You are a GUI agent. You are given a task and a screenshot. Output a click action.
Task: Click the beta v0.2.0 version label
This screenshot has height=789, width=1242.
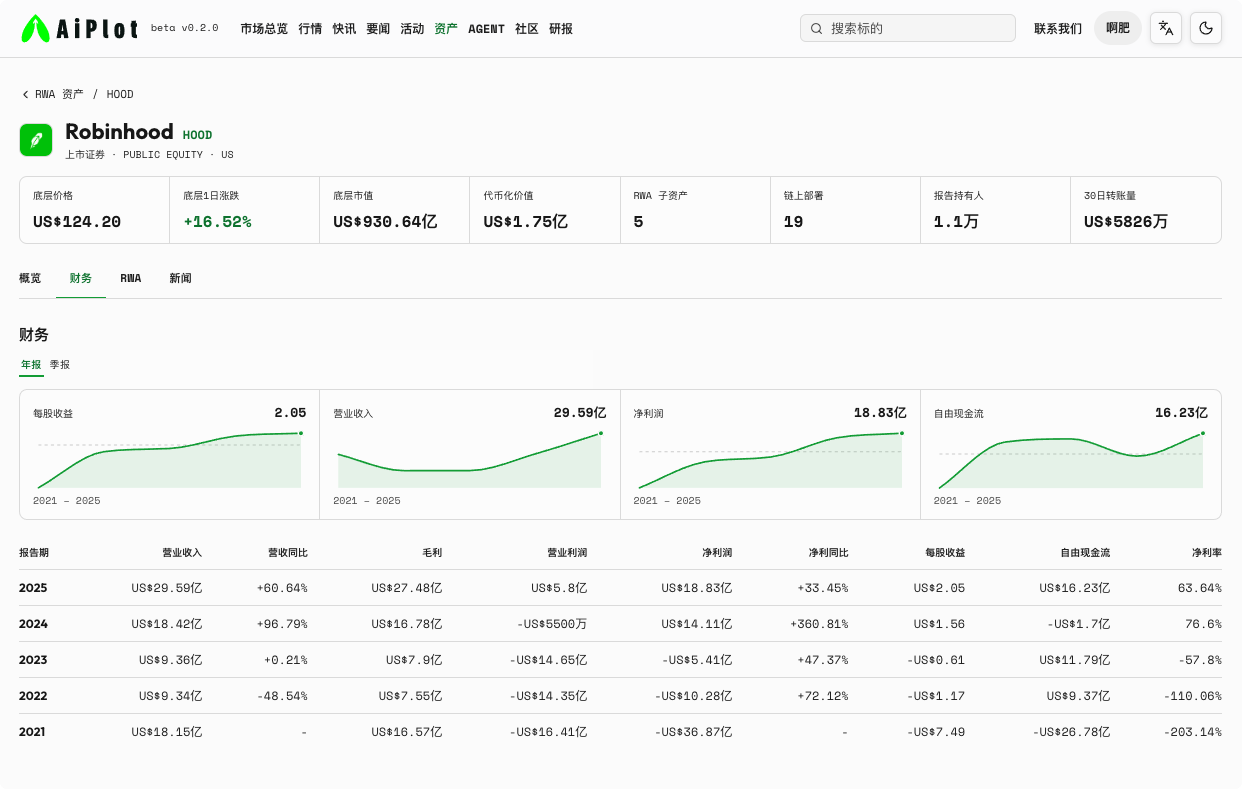[184, 28]
